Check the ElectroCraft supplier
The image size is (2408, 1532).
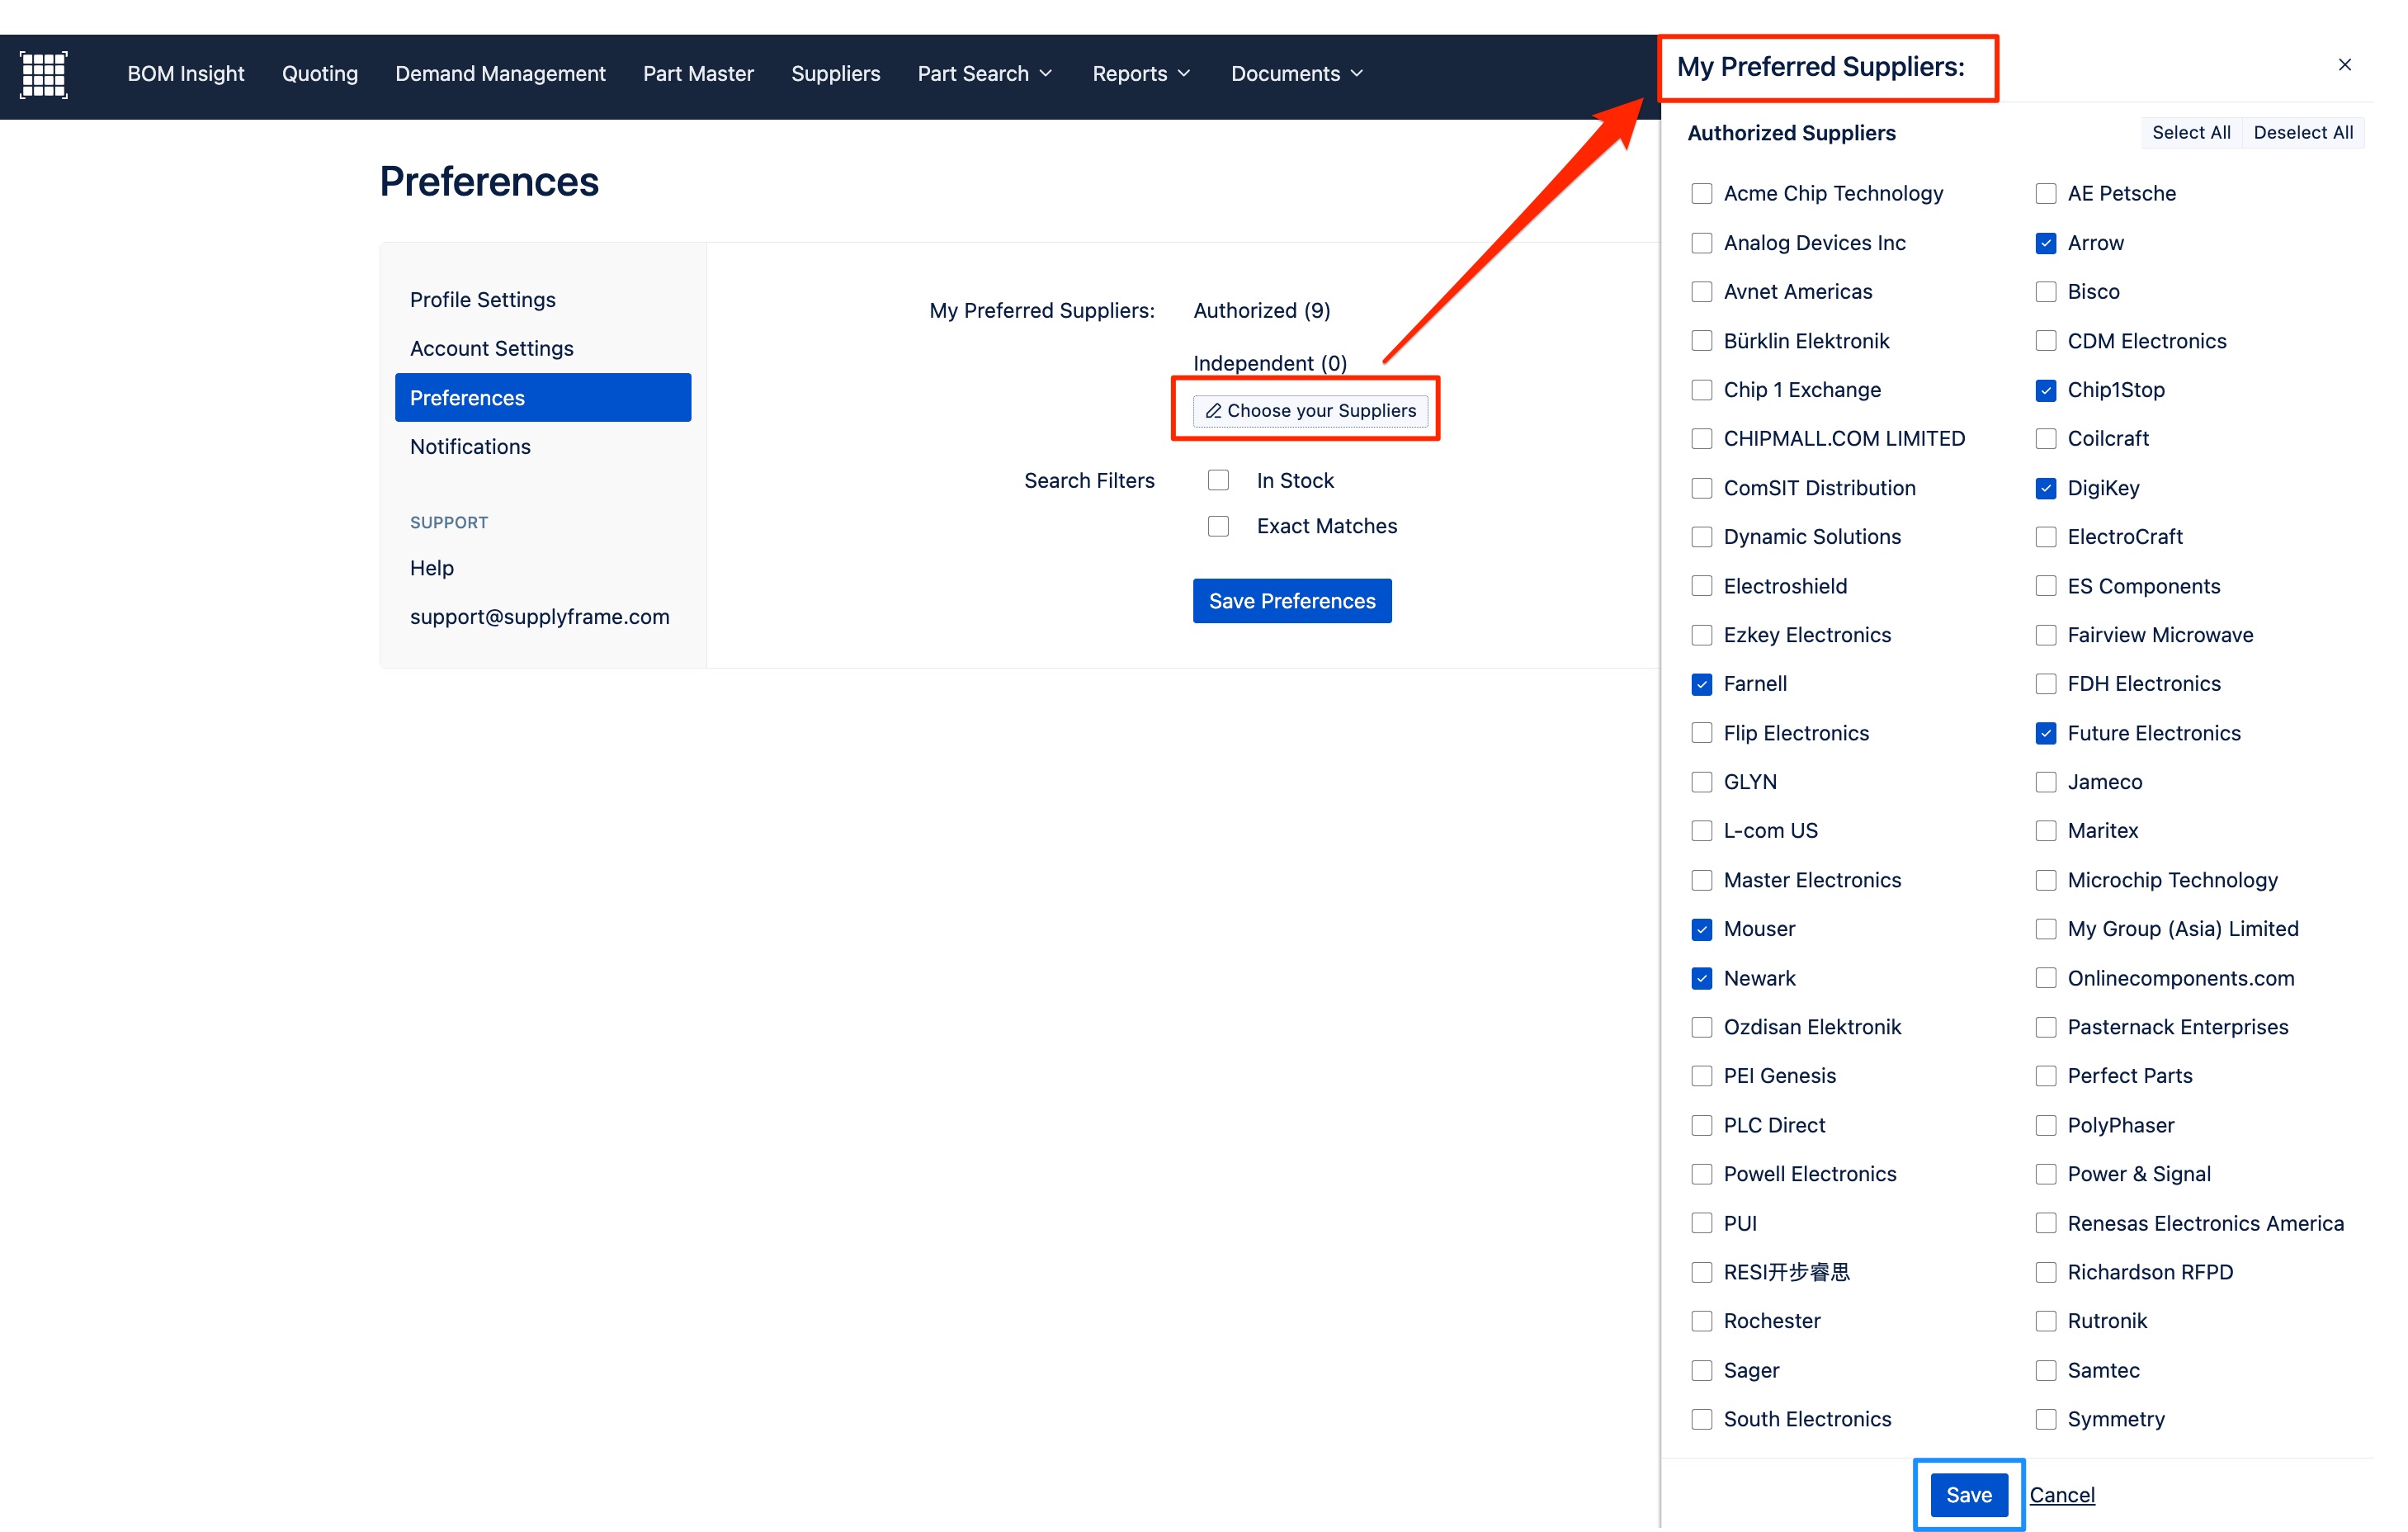2045,536
